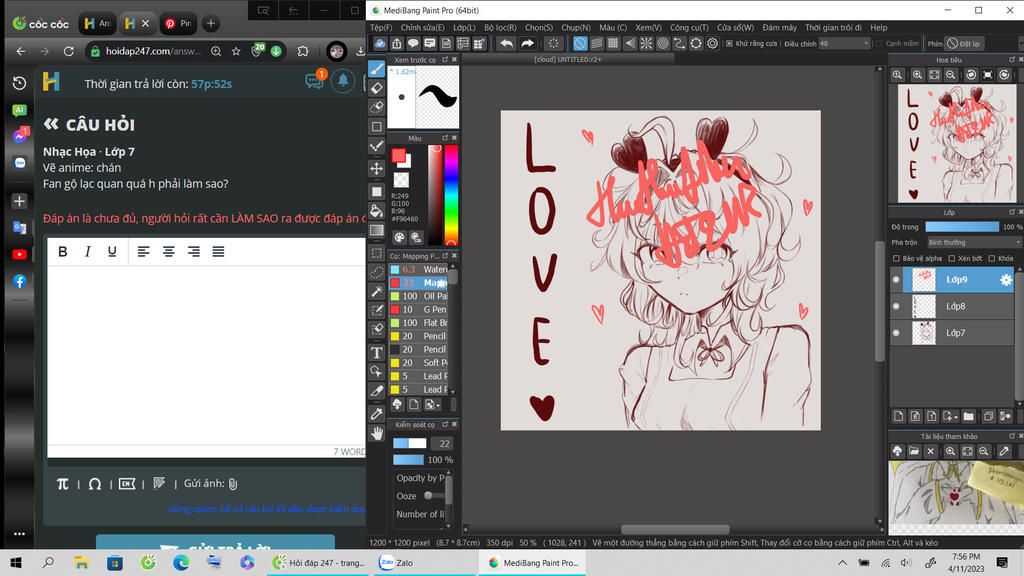The width and height of the screenshot is (1024, 576).
Task: Click Gửi ảnh attach image button
Action: 210,483
